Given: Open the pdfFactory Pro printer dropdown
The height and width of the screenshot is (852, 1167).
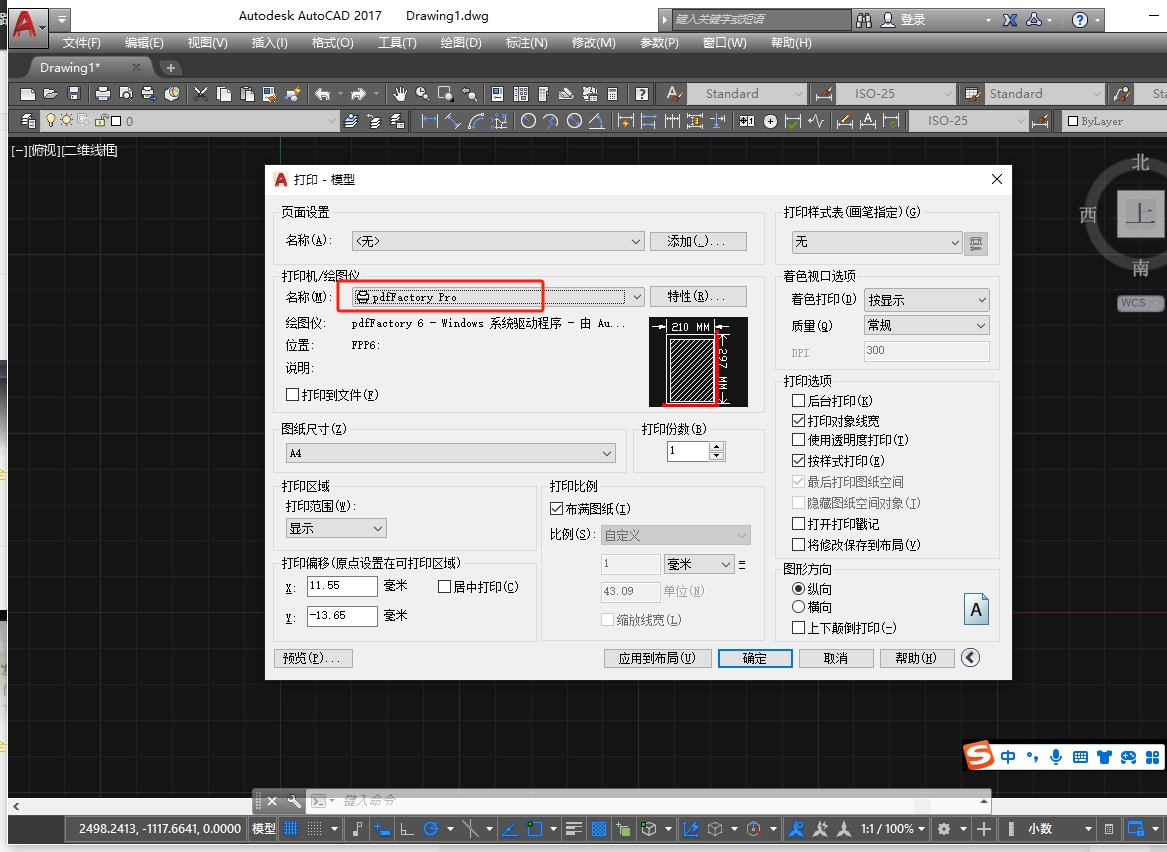Looking at the screenshot, I should pyautogui.click(x=498, y=297).
